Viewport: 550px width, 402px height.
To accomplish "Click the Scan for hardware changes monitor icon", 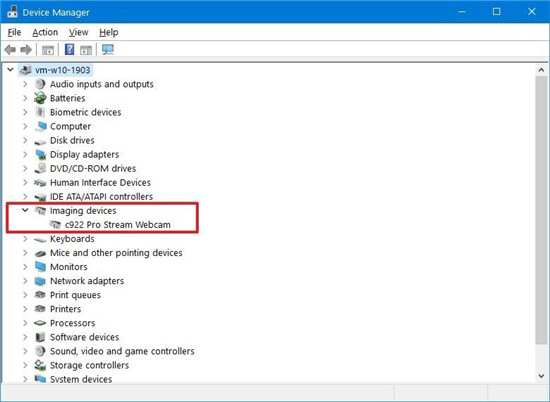I will [108, 49].
